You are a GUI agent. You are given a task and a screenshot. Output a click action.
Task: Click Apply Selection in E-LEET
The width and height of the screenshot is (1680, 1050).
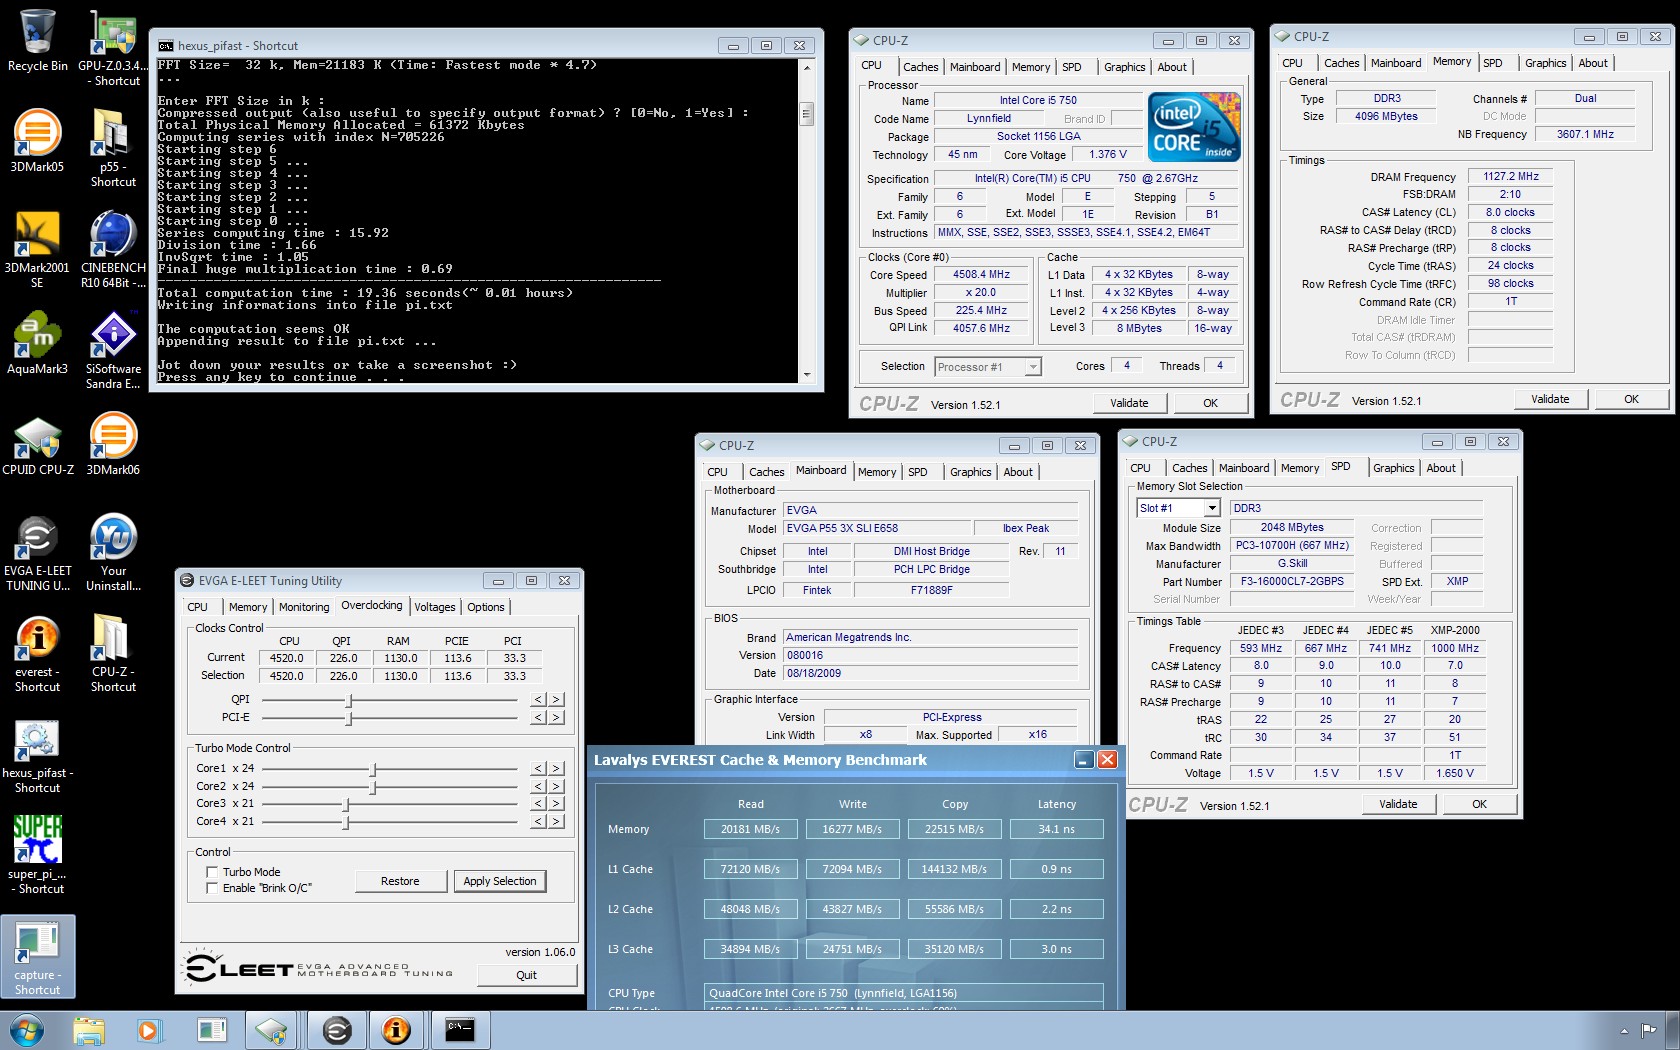500,881
